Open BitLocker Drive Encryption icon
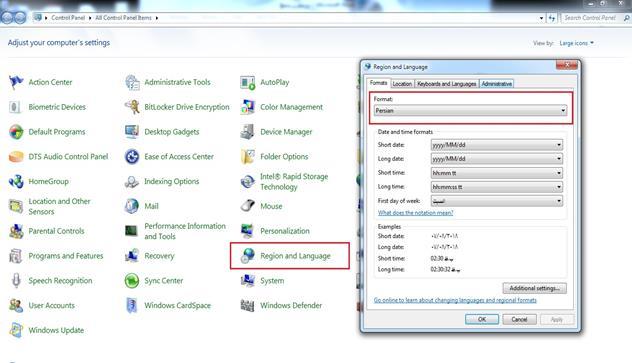This screenshot has height=363, width=632. coord(132,107)
